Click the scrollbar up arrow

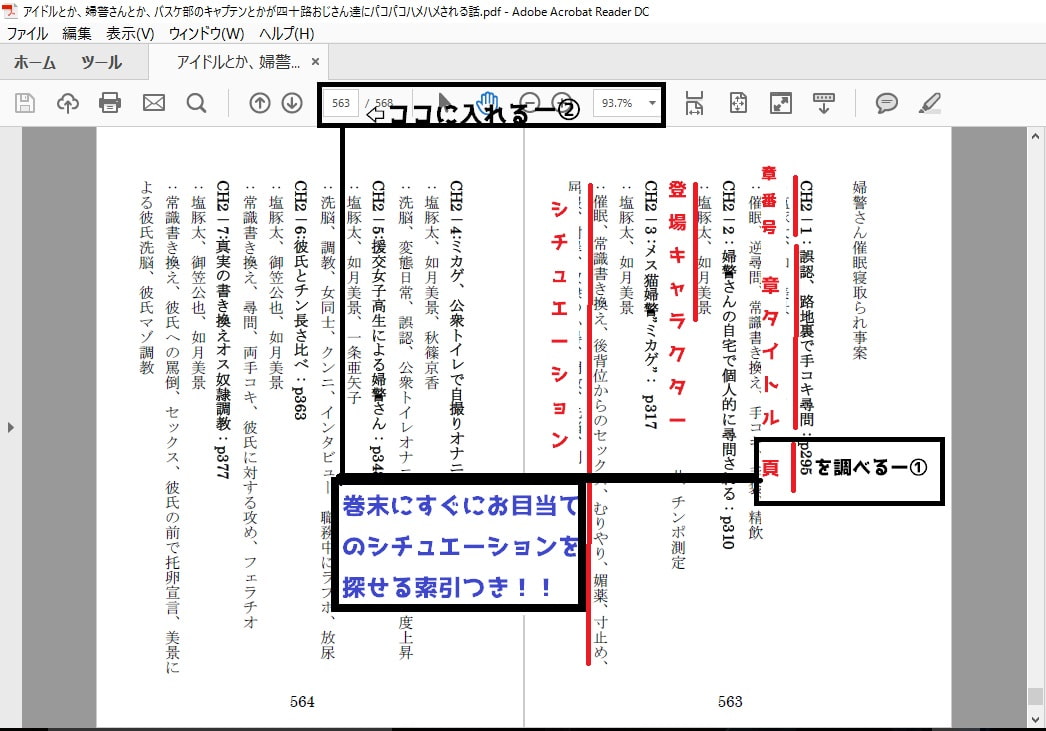click(1035, 137)
